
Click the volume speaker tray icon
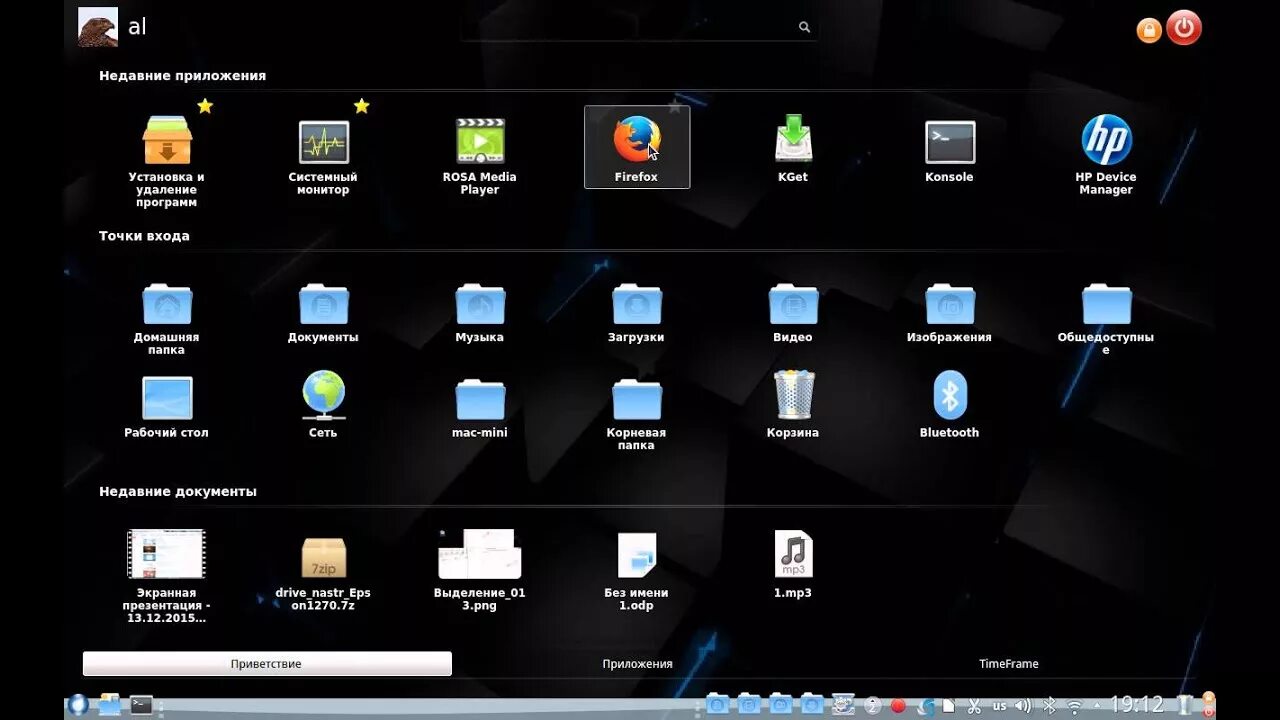pyautogui.click(x=1023, y=706)
